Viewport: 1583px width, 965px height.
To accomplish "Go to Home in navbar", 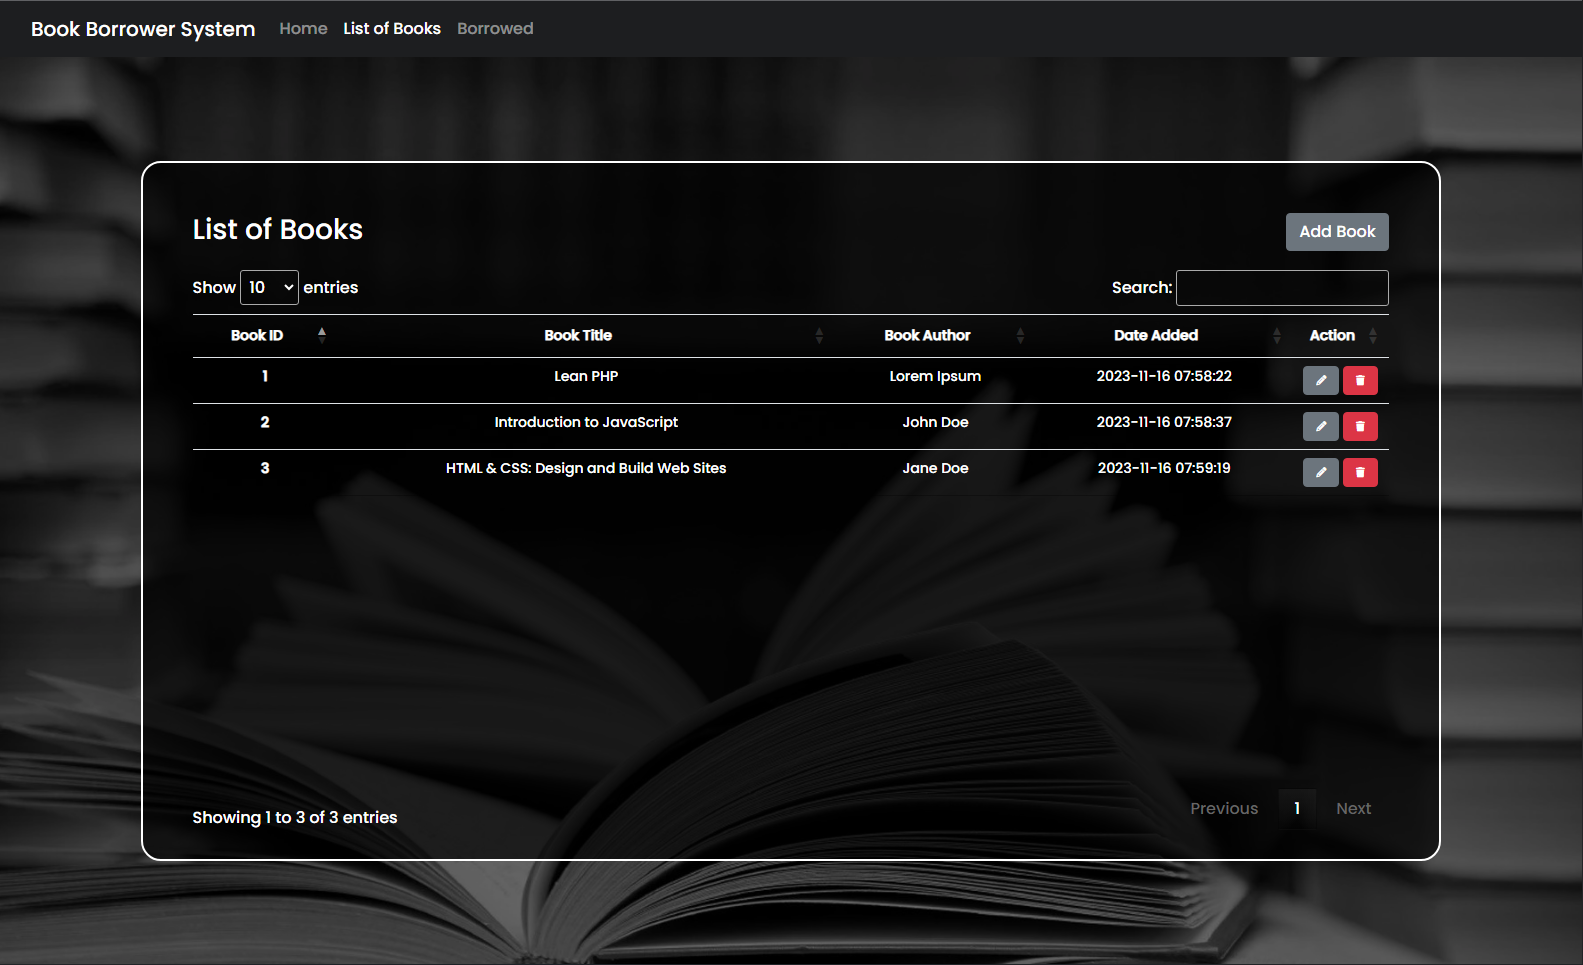I will point(303,28).
